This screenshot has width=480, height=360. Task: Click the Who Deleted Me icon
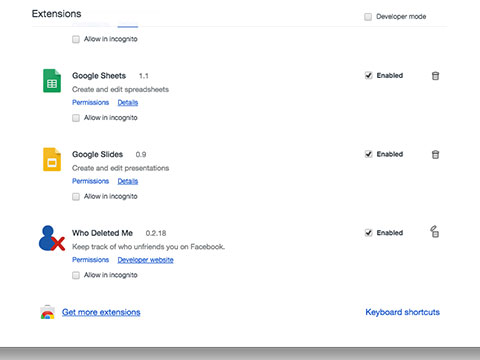pyautogui.click(x=52, y=238)
